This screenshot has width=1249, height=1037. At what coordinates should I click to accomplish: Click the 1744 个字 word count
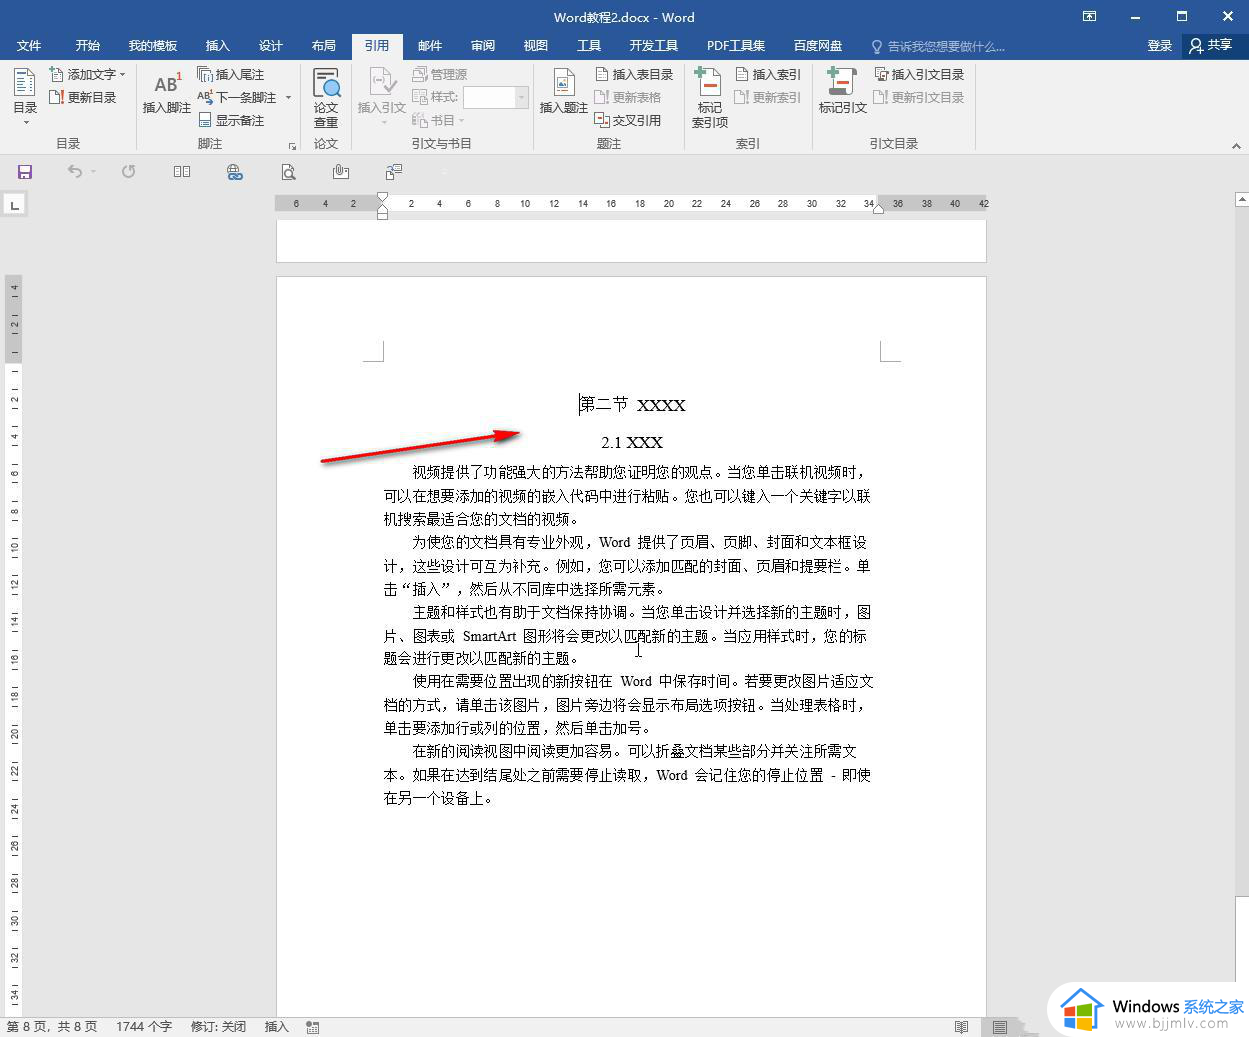click(144, 1027)
